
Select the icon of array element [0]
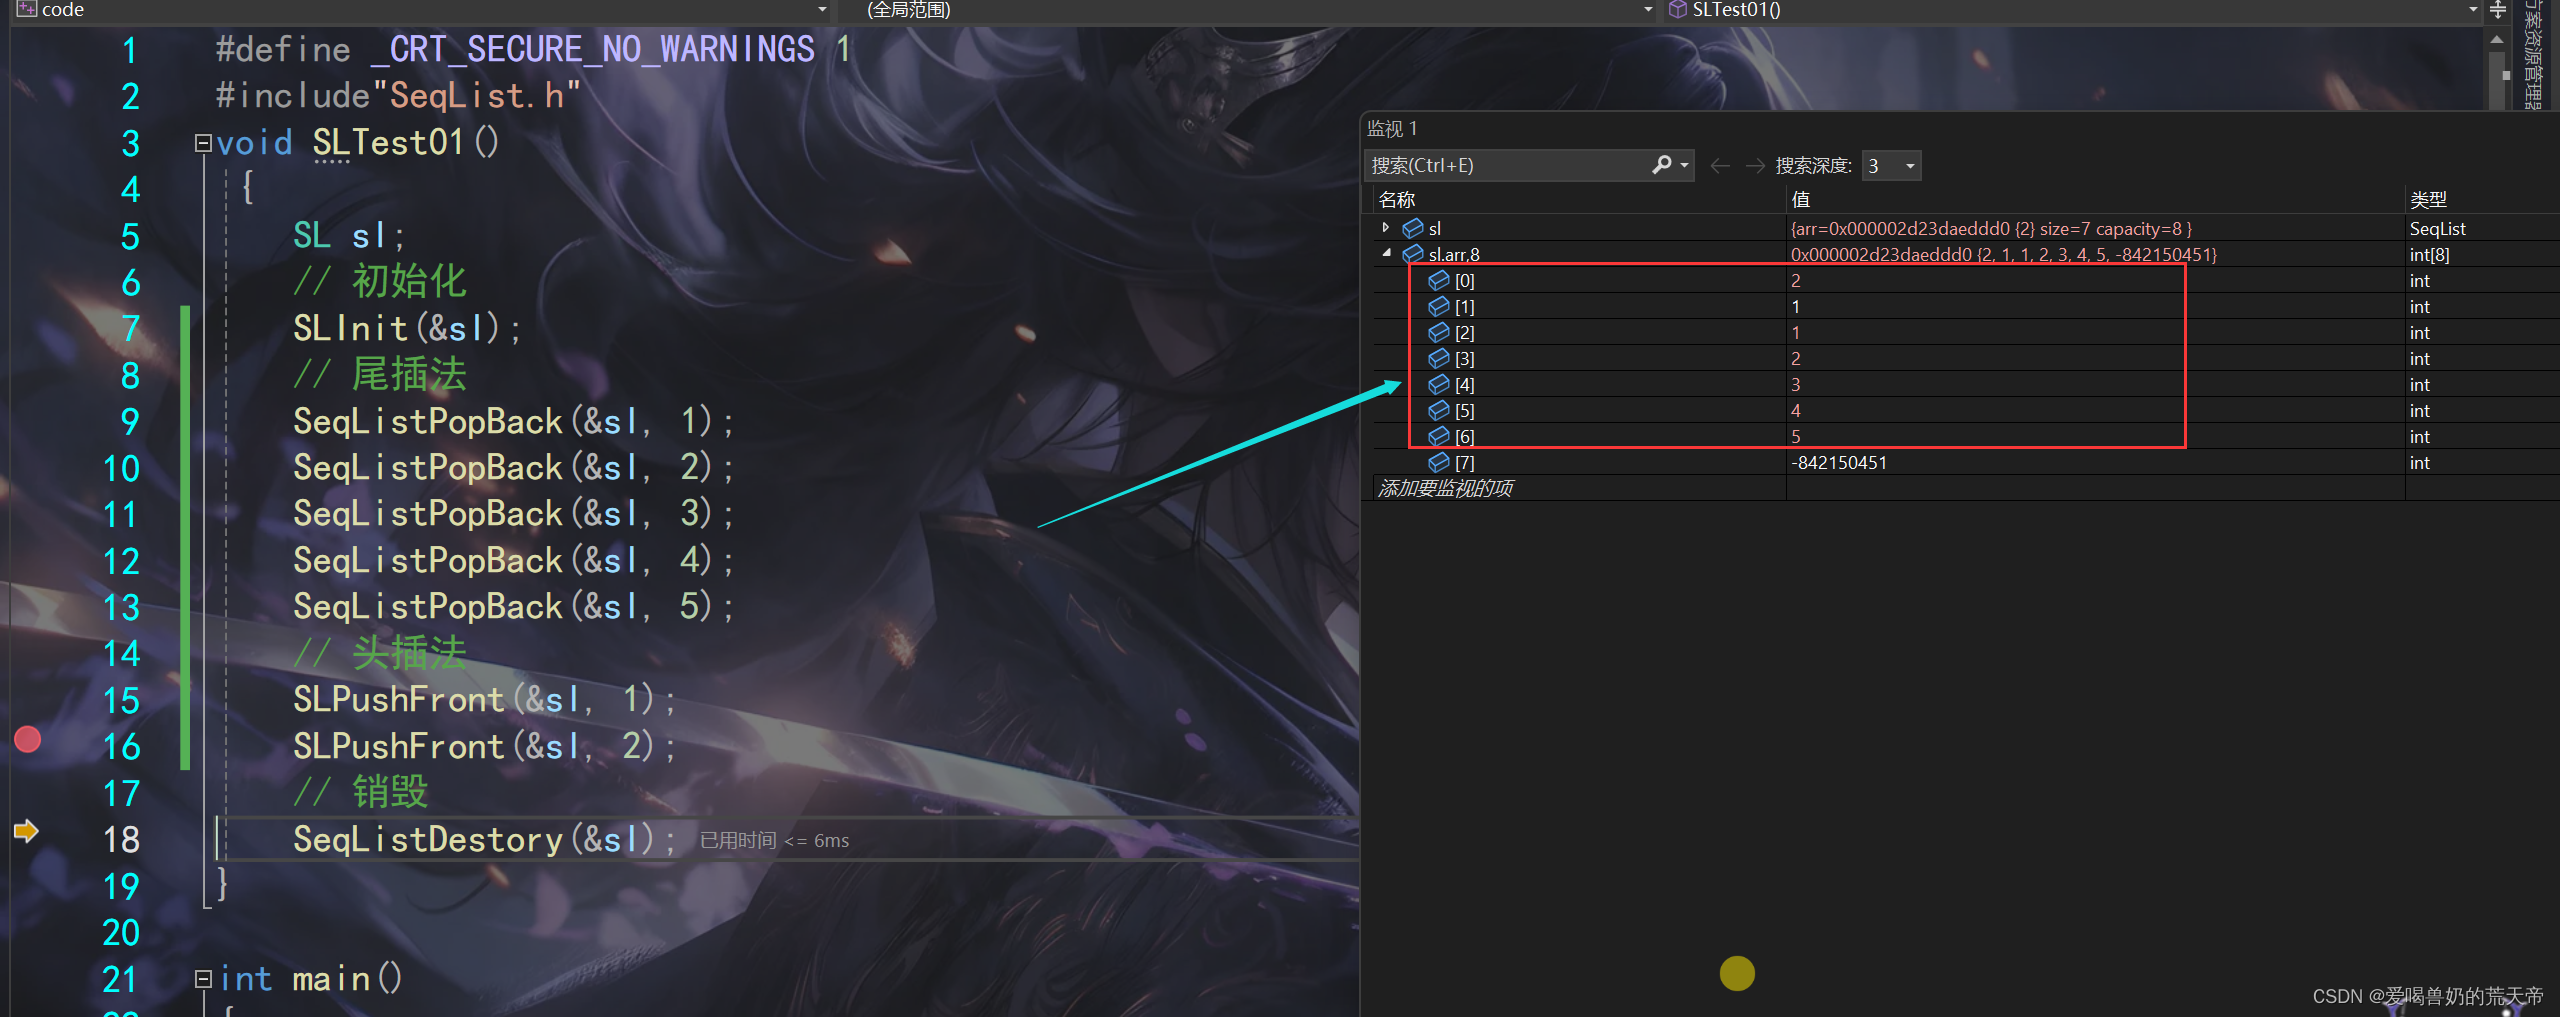(1439, 281)
